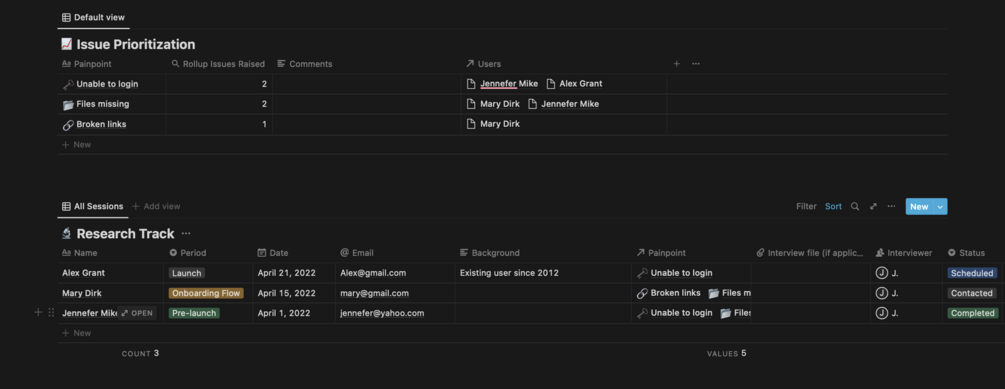This screenshot has width=1005, height=389.
Task: Click Add view next to All Sessions
Action: 156,206
